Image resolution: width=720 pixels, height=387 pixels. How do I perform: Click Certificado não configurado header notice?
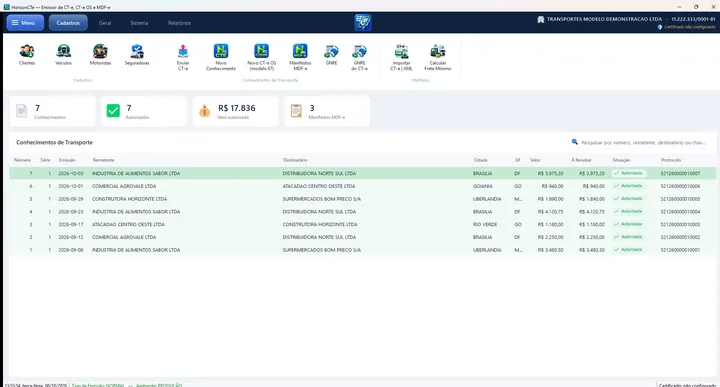[x=690, y=27]
